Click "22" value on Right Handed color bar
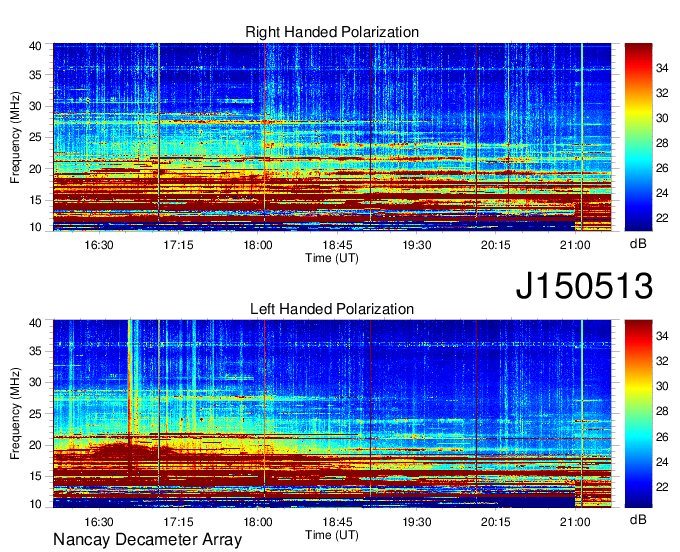Image resolution: width=680 pixels, height=552 pixels. (662, 218)
